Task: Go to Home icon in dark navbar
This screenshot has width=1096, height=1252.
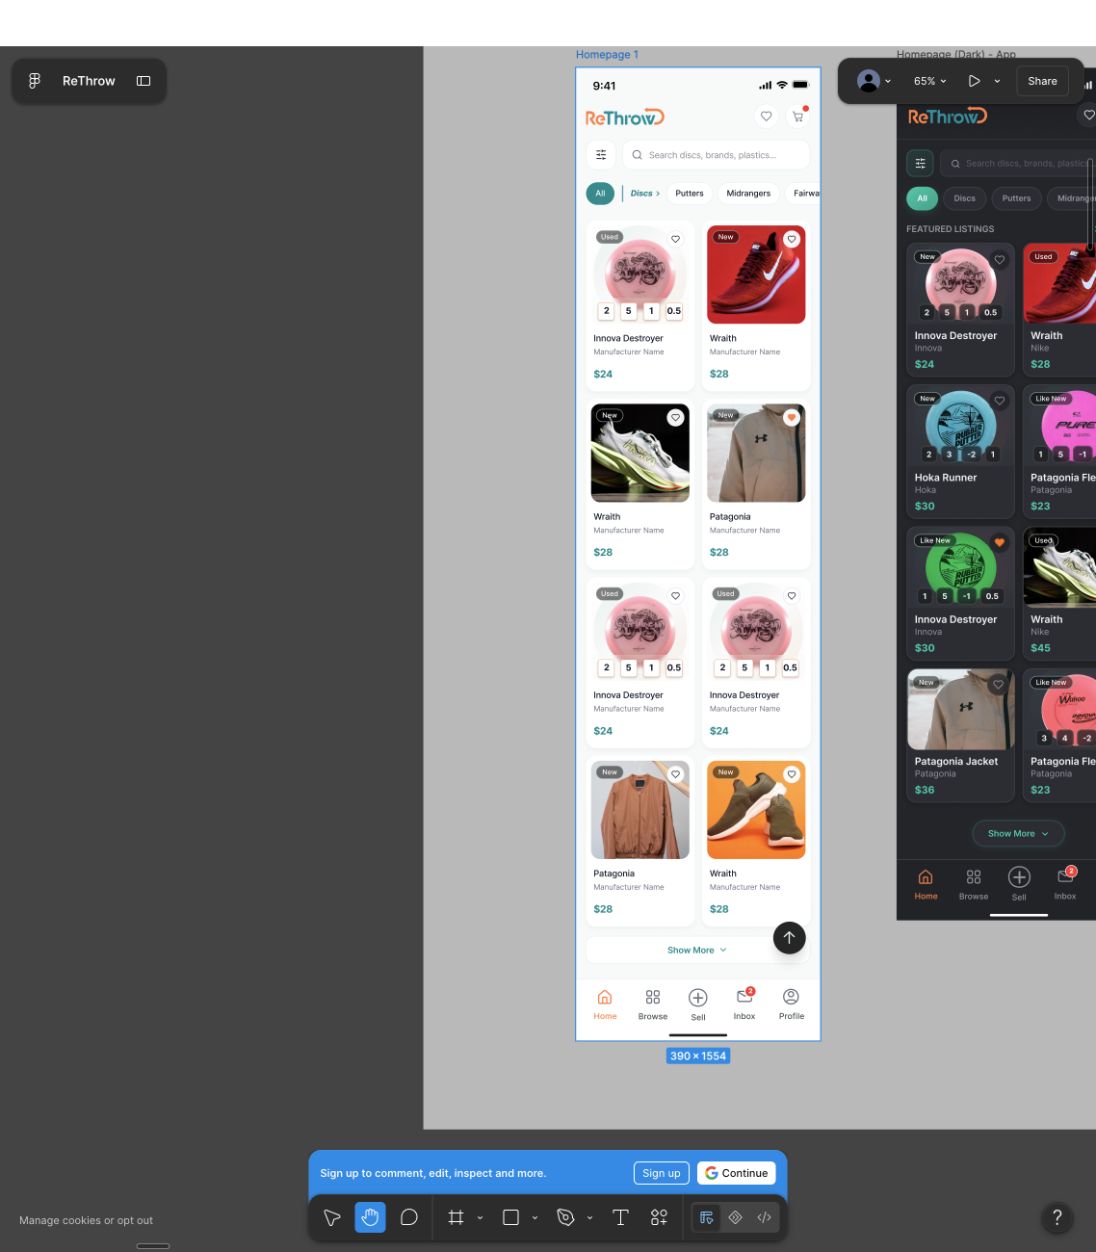Action: point(926,877)
